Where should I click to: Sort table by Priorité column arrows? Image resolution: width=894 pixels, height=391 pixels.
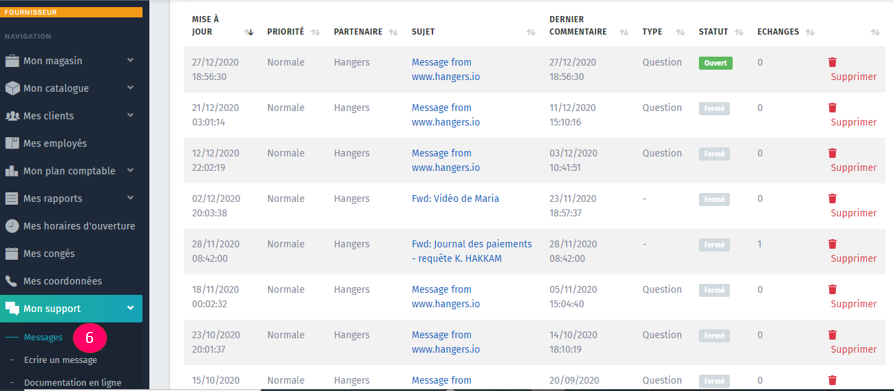(x=315, y=32)
